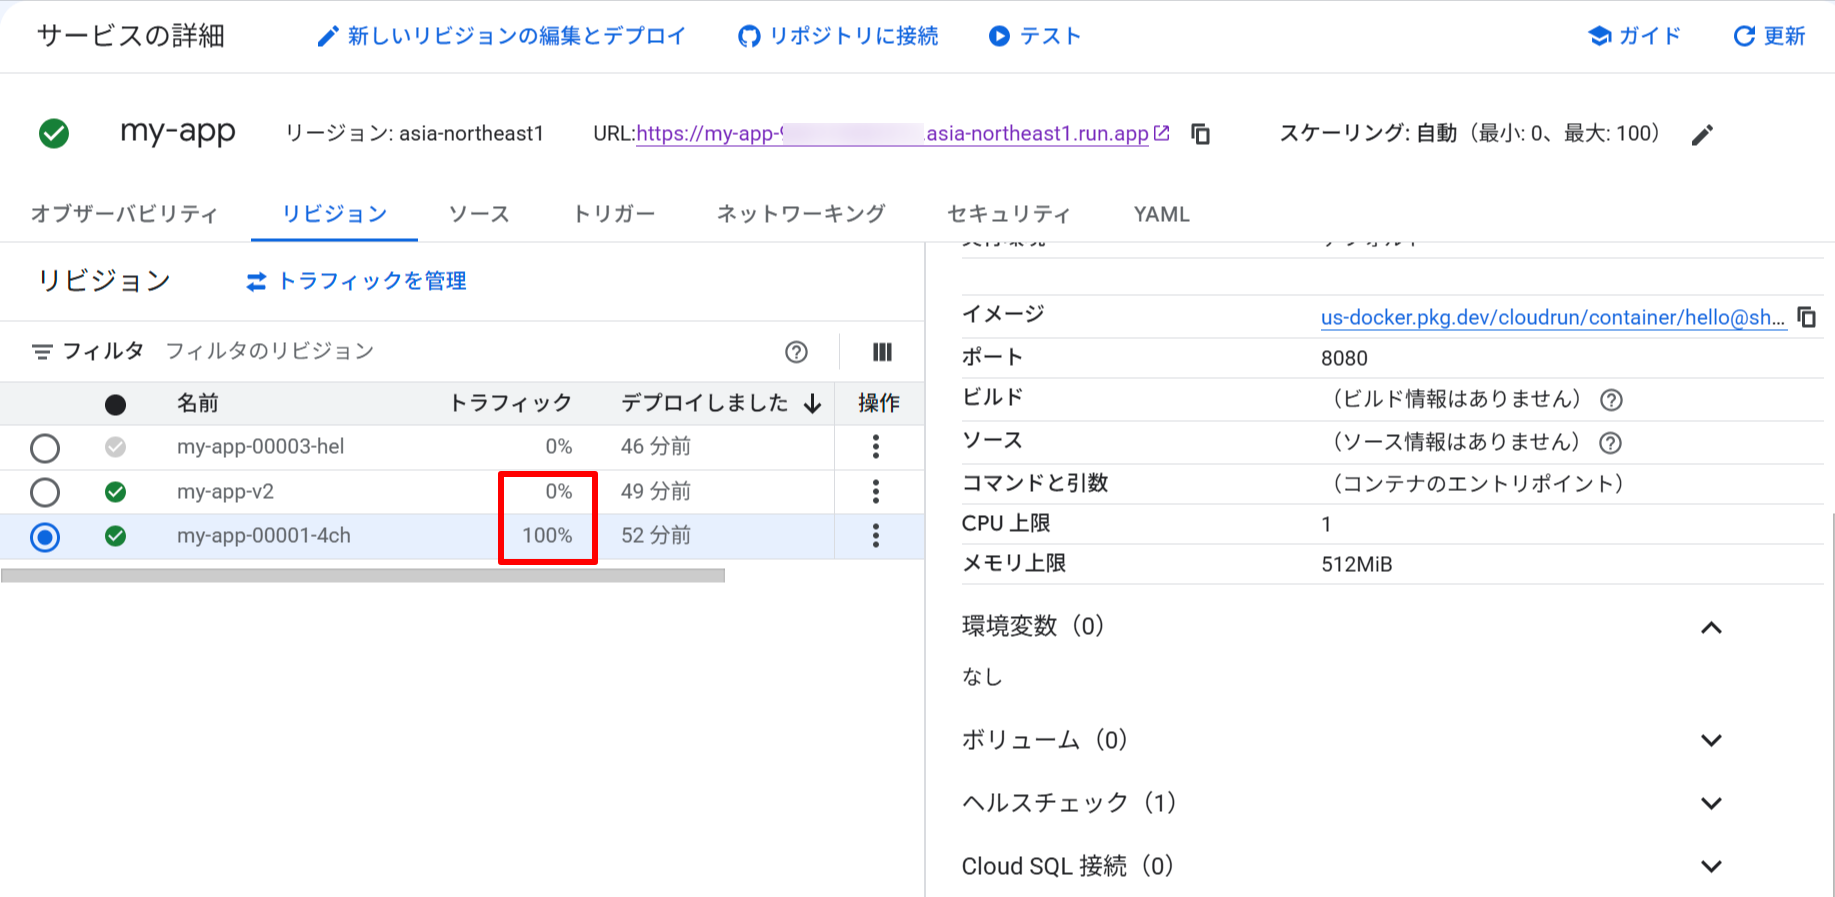Click the 名前 column header

point(198,403)
